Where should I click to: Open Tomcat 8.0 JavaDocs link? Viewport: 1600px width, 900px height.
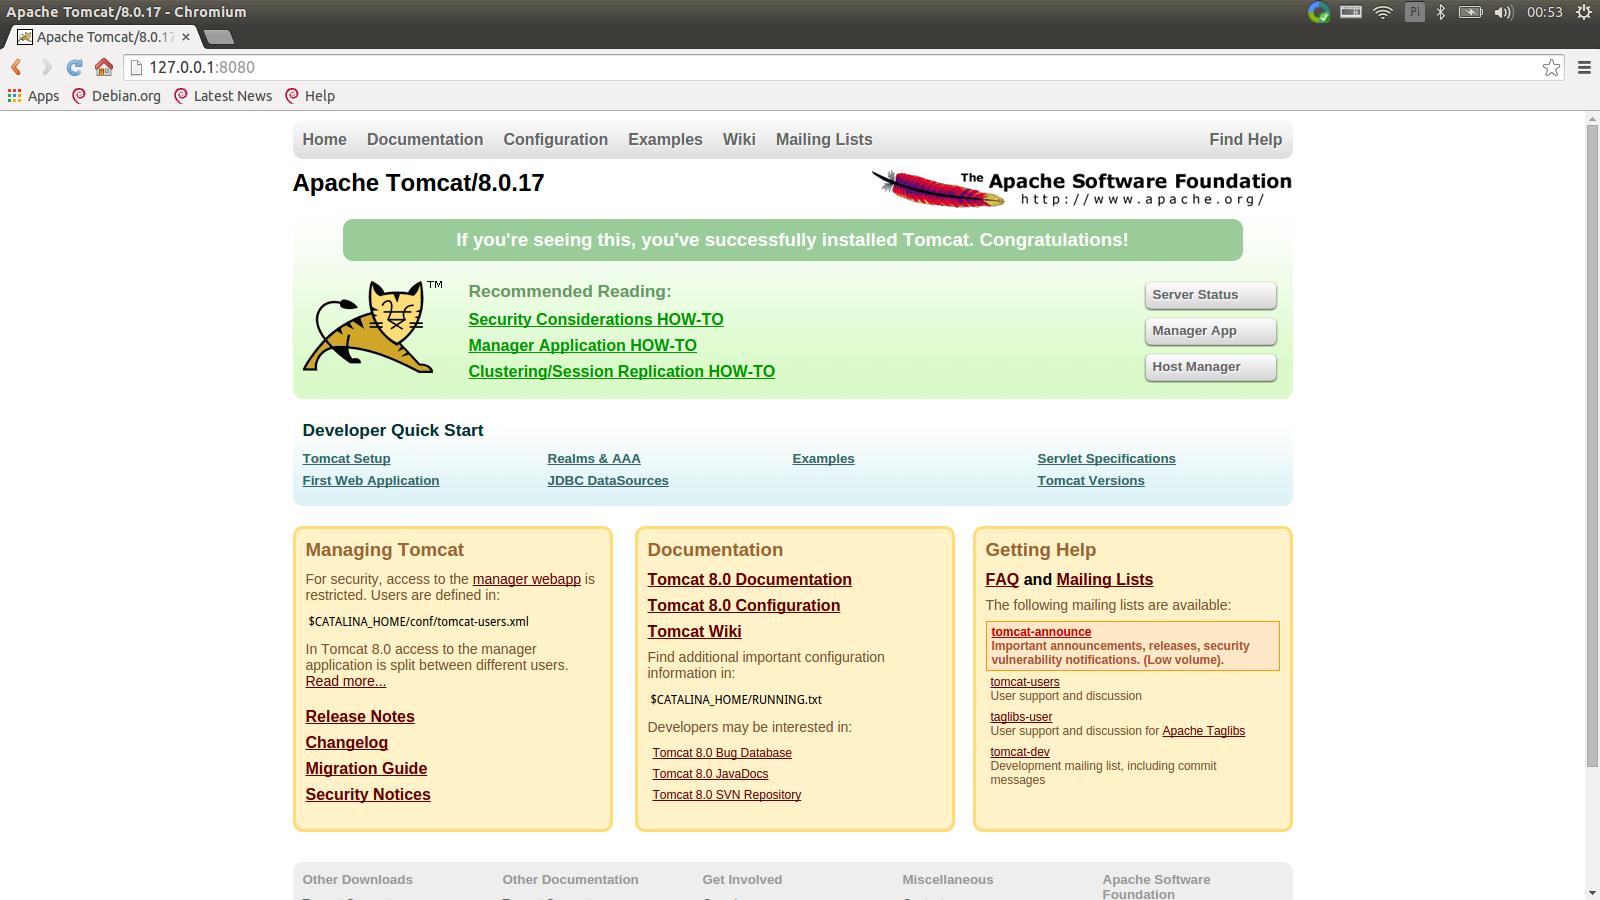(710, 774)
